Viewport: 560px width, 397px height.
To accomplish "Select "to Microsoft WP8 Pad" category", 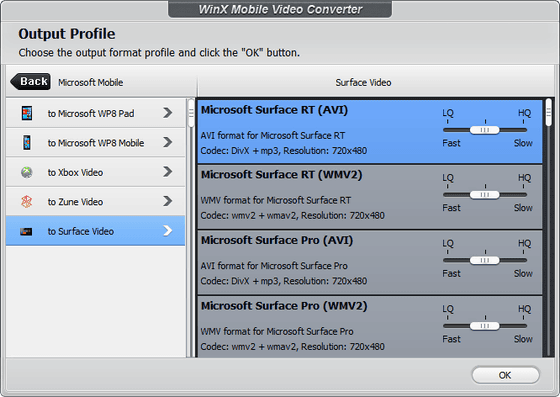I will tap(95, 113).
